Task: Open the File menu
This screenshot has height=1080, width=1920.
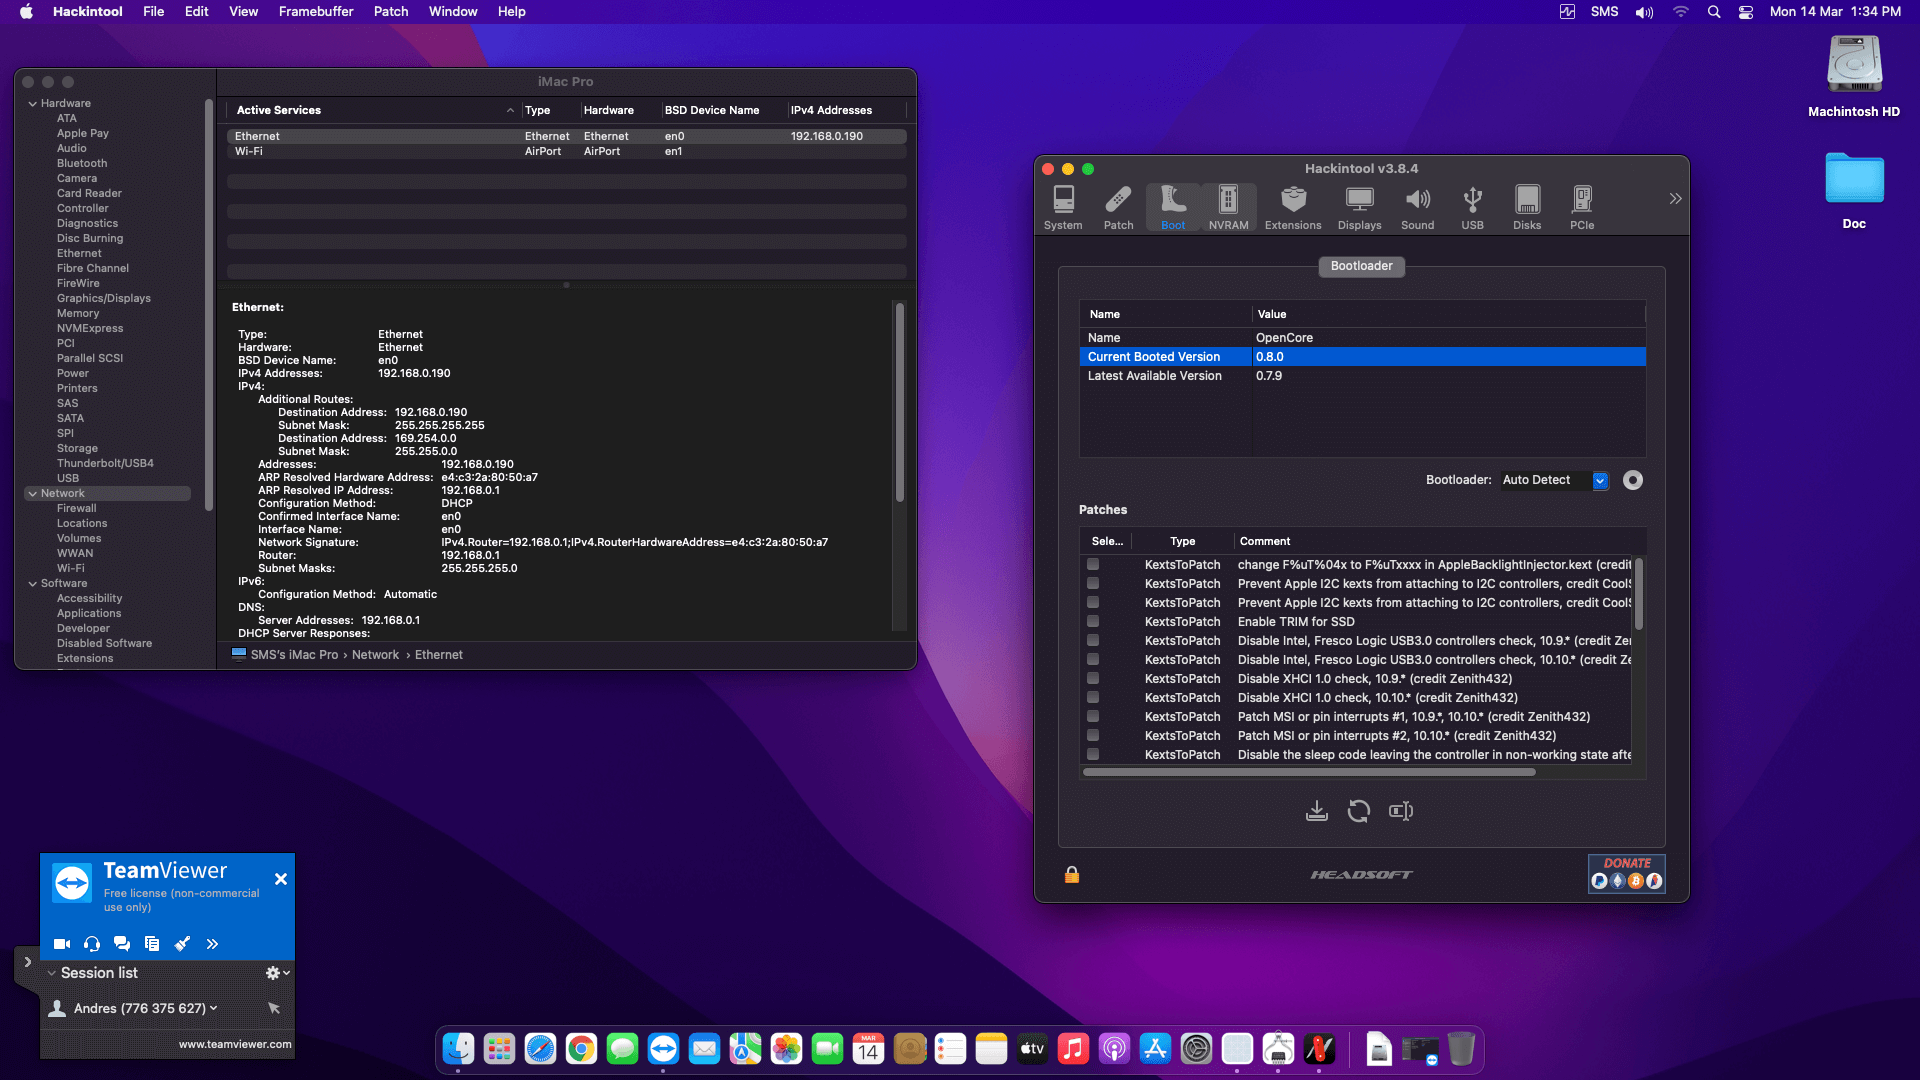Action: 153,12
